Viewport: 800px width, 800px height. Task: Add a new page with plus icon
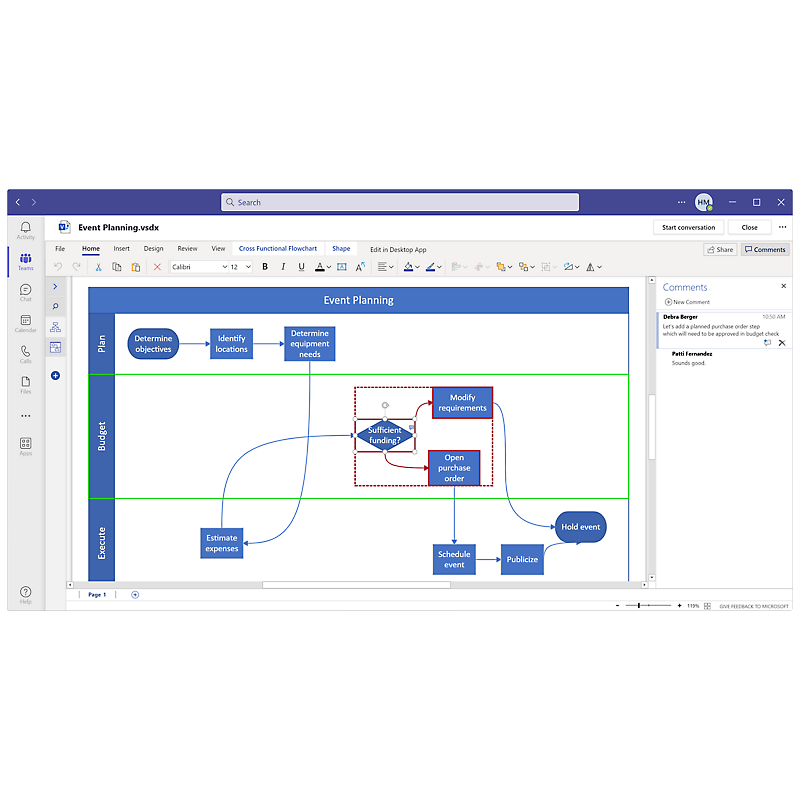[135, 594]
